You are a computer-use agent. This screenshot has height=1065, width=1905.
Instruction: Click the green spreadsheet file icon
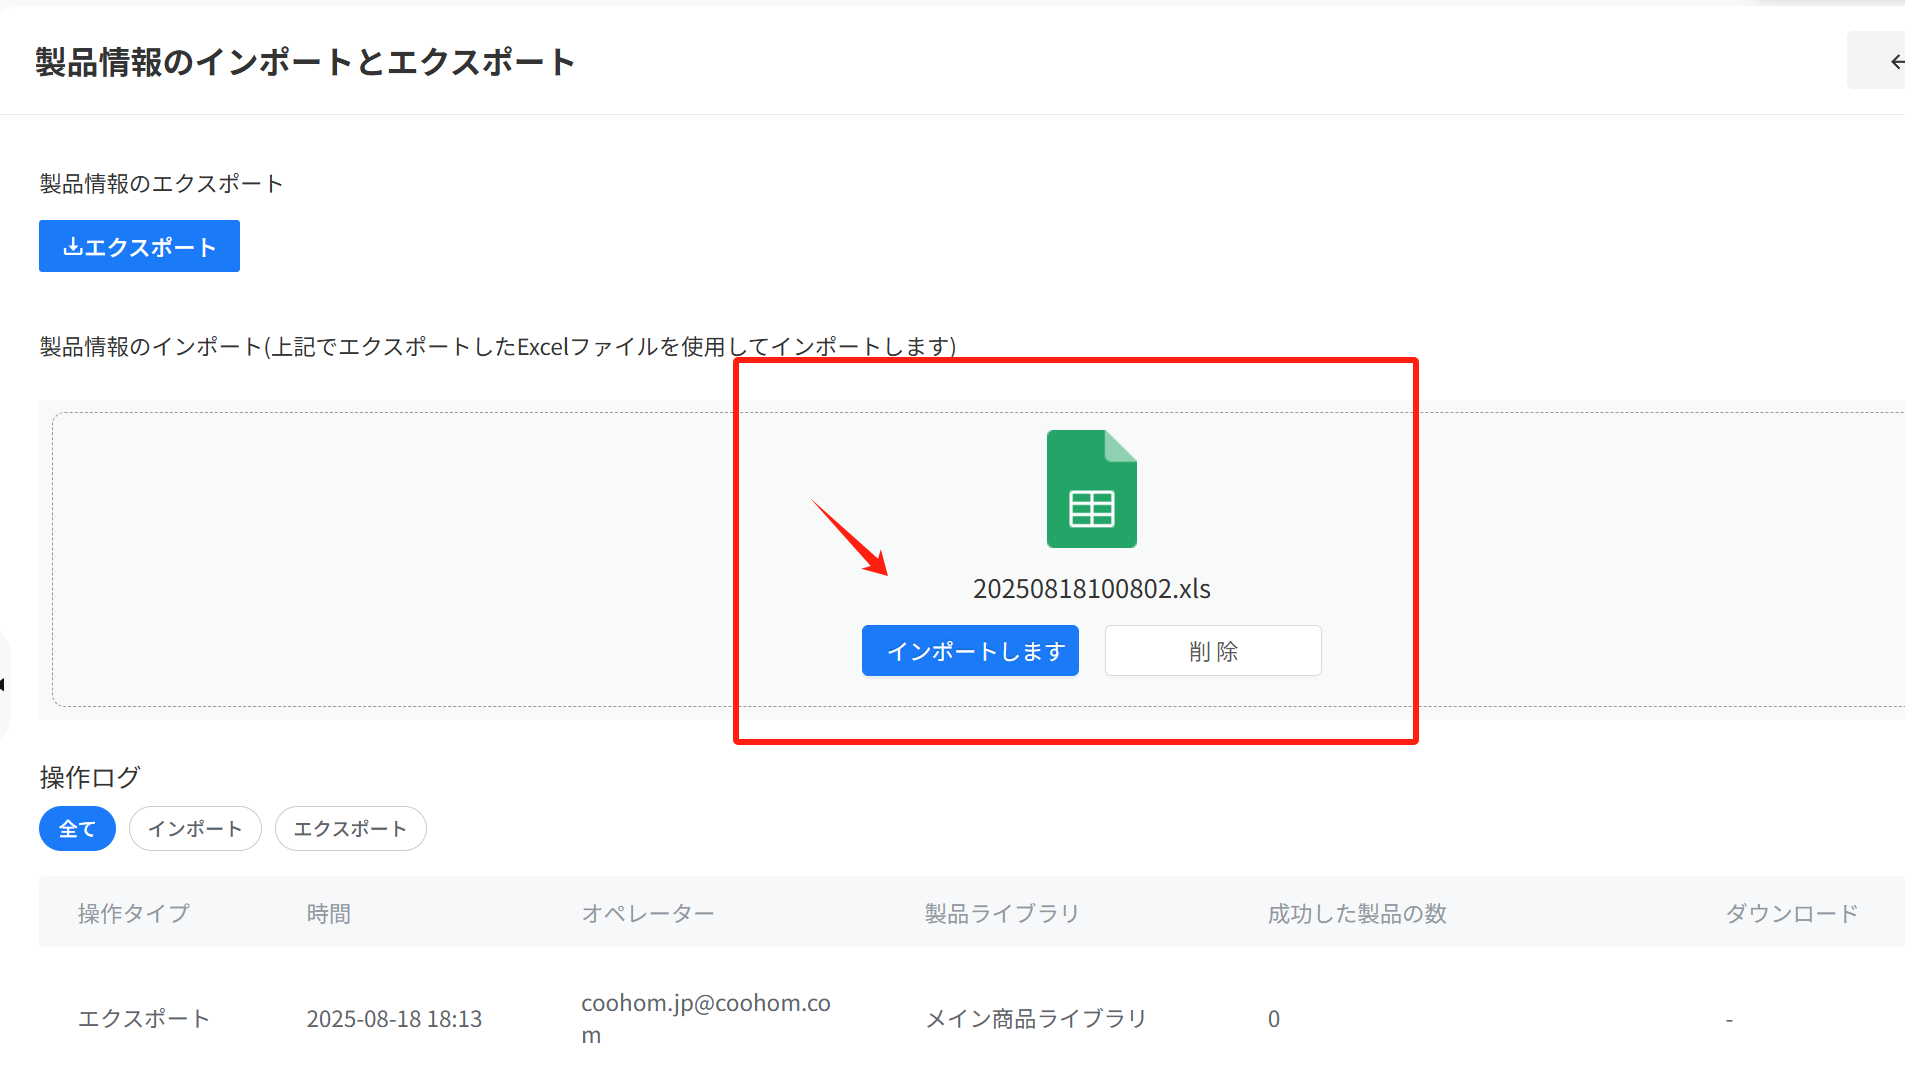tap(1091, 489)
